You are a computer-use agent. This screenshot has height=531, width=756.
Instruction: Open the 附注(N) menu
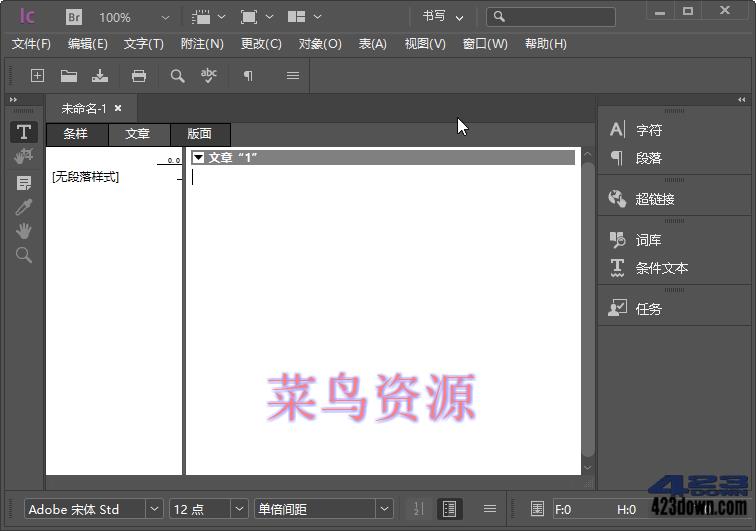click(202, 44)
